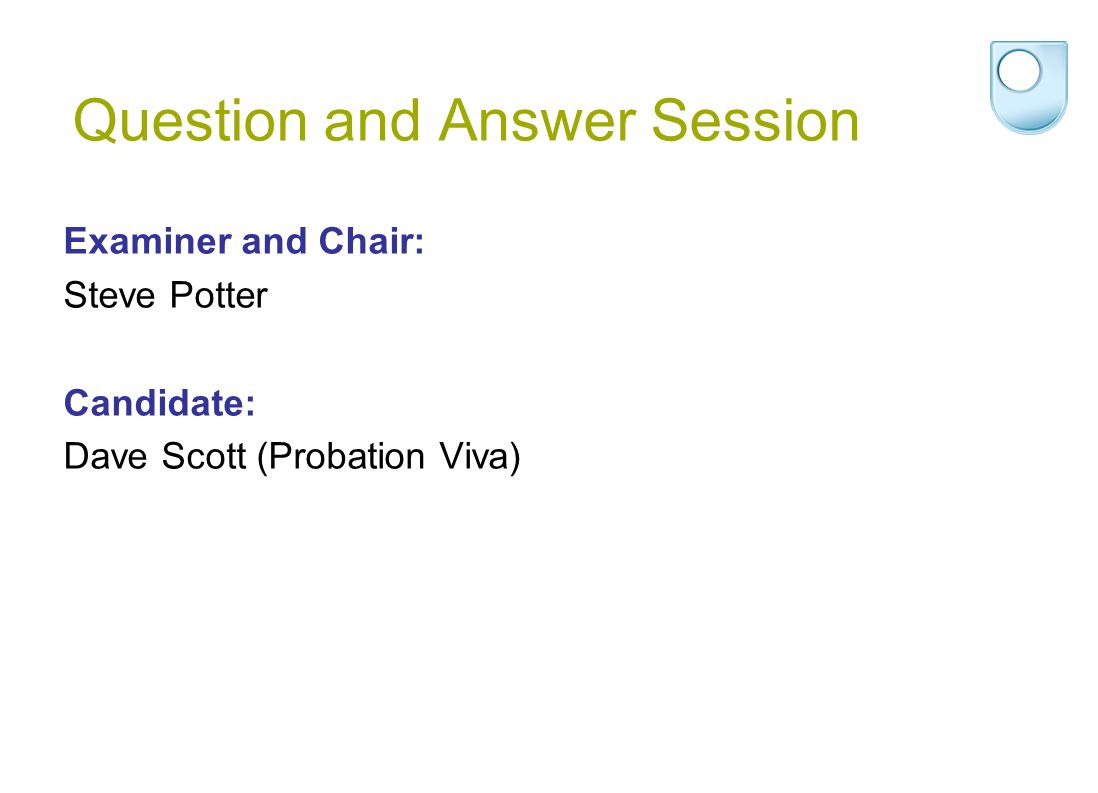Click the word Question in the title
Viewport: 1098px width, 793px height.
pyautogui.click(x=190, y=121)
